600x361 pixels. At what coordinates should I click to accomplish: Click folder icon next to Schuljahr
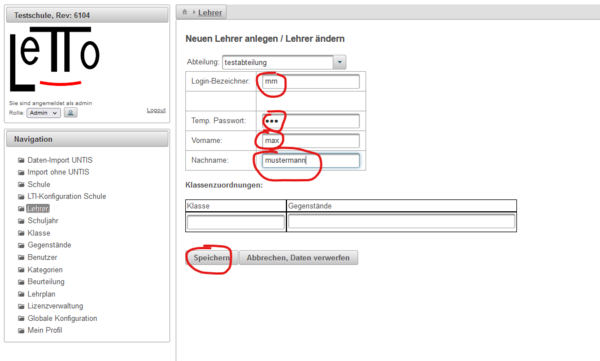[21, 221]
